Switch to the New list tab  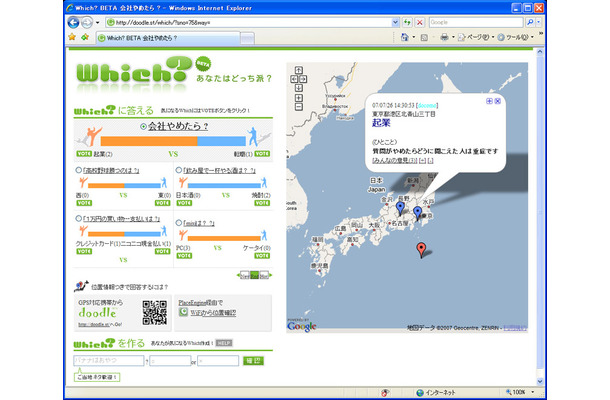(244, 275)
